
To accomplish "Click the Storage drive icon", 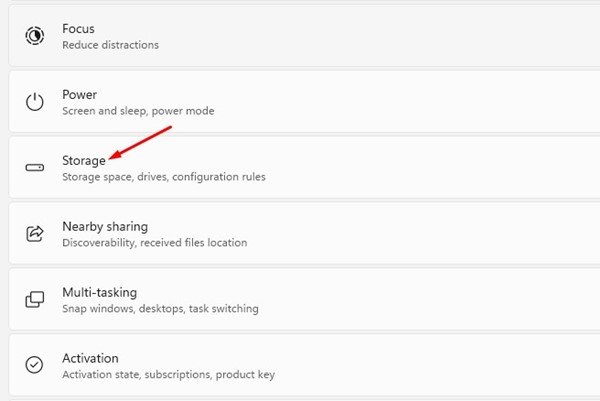I will click(x=35, y=167).
